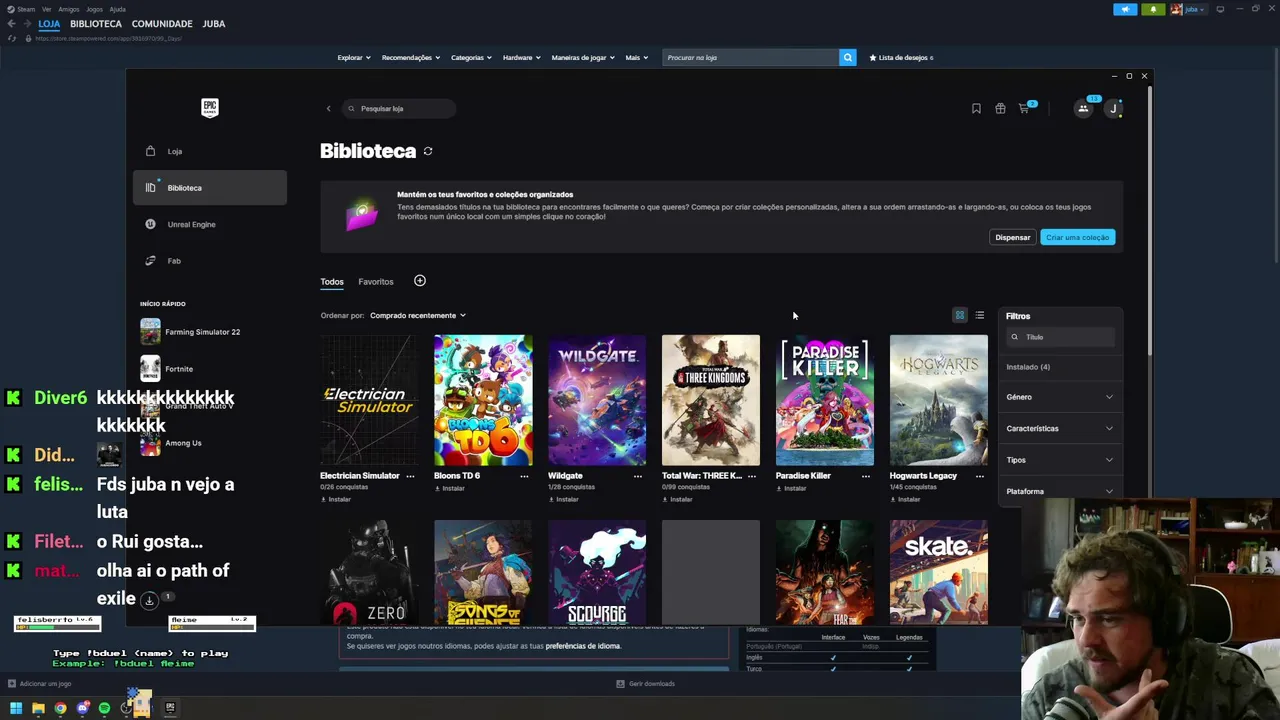
Task: Open Steam Explorar dropdown menu
Action: (354, 58)
